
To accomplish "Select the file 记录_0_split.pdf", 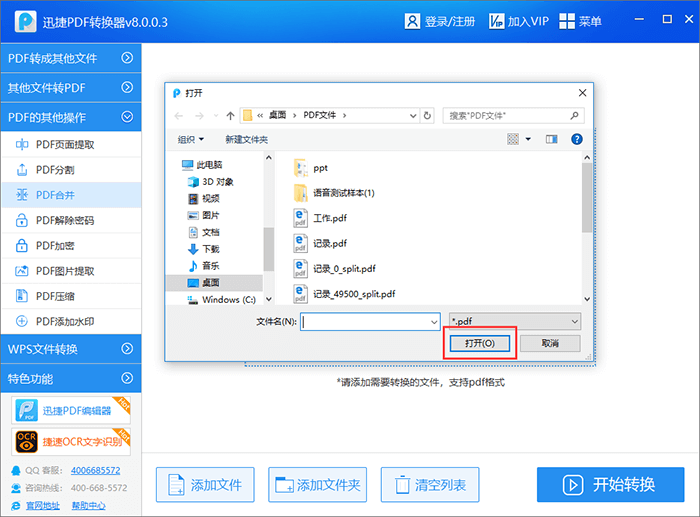I will click(334, 268).
